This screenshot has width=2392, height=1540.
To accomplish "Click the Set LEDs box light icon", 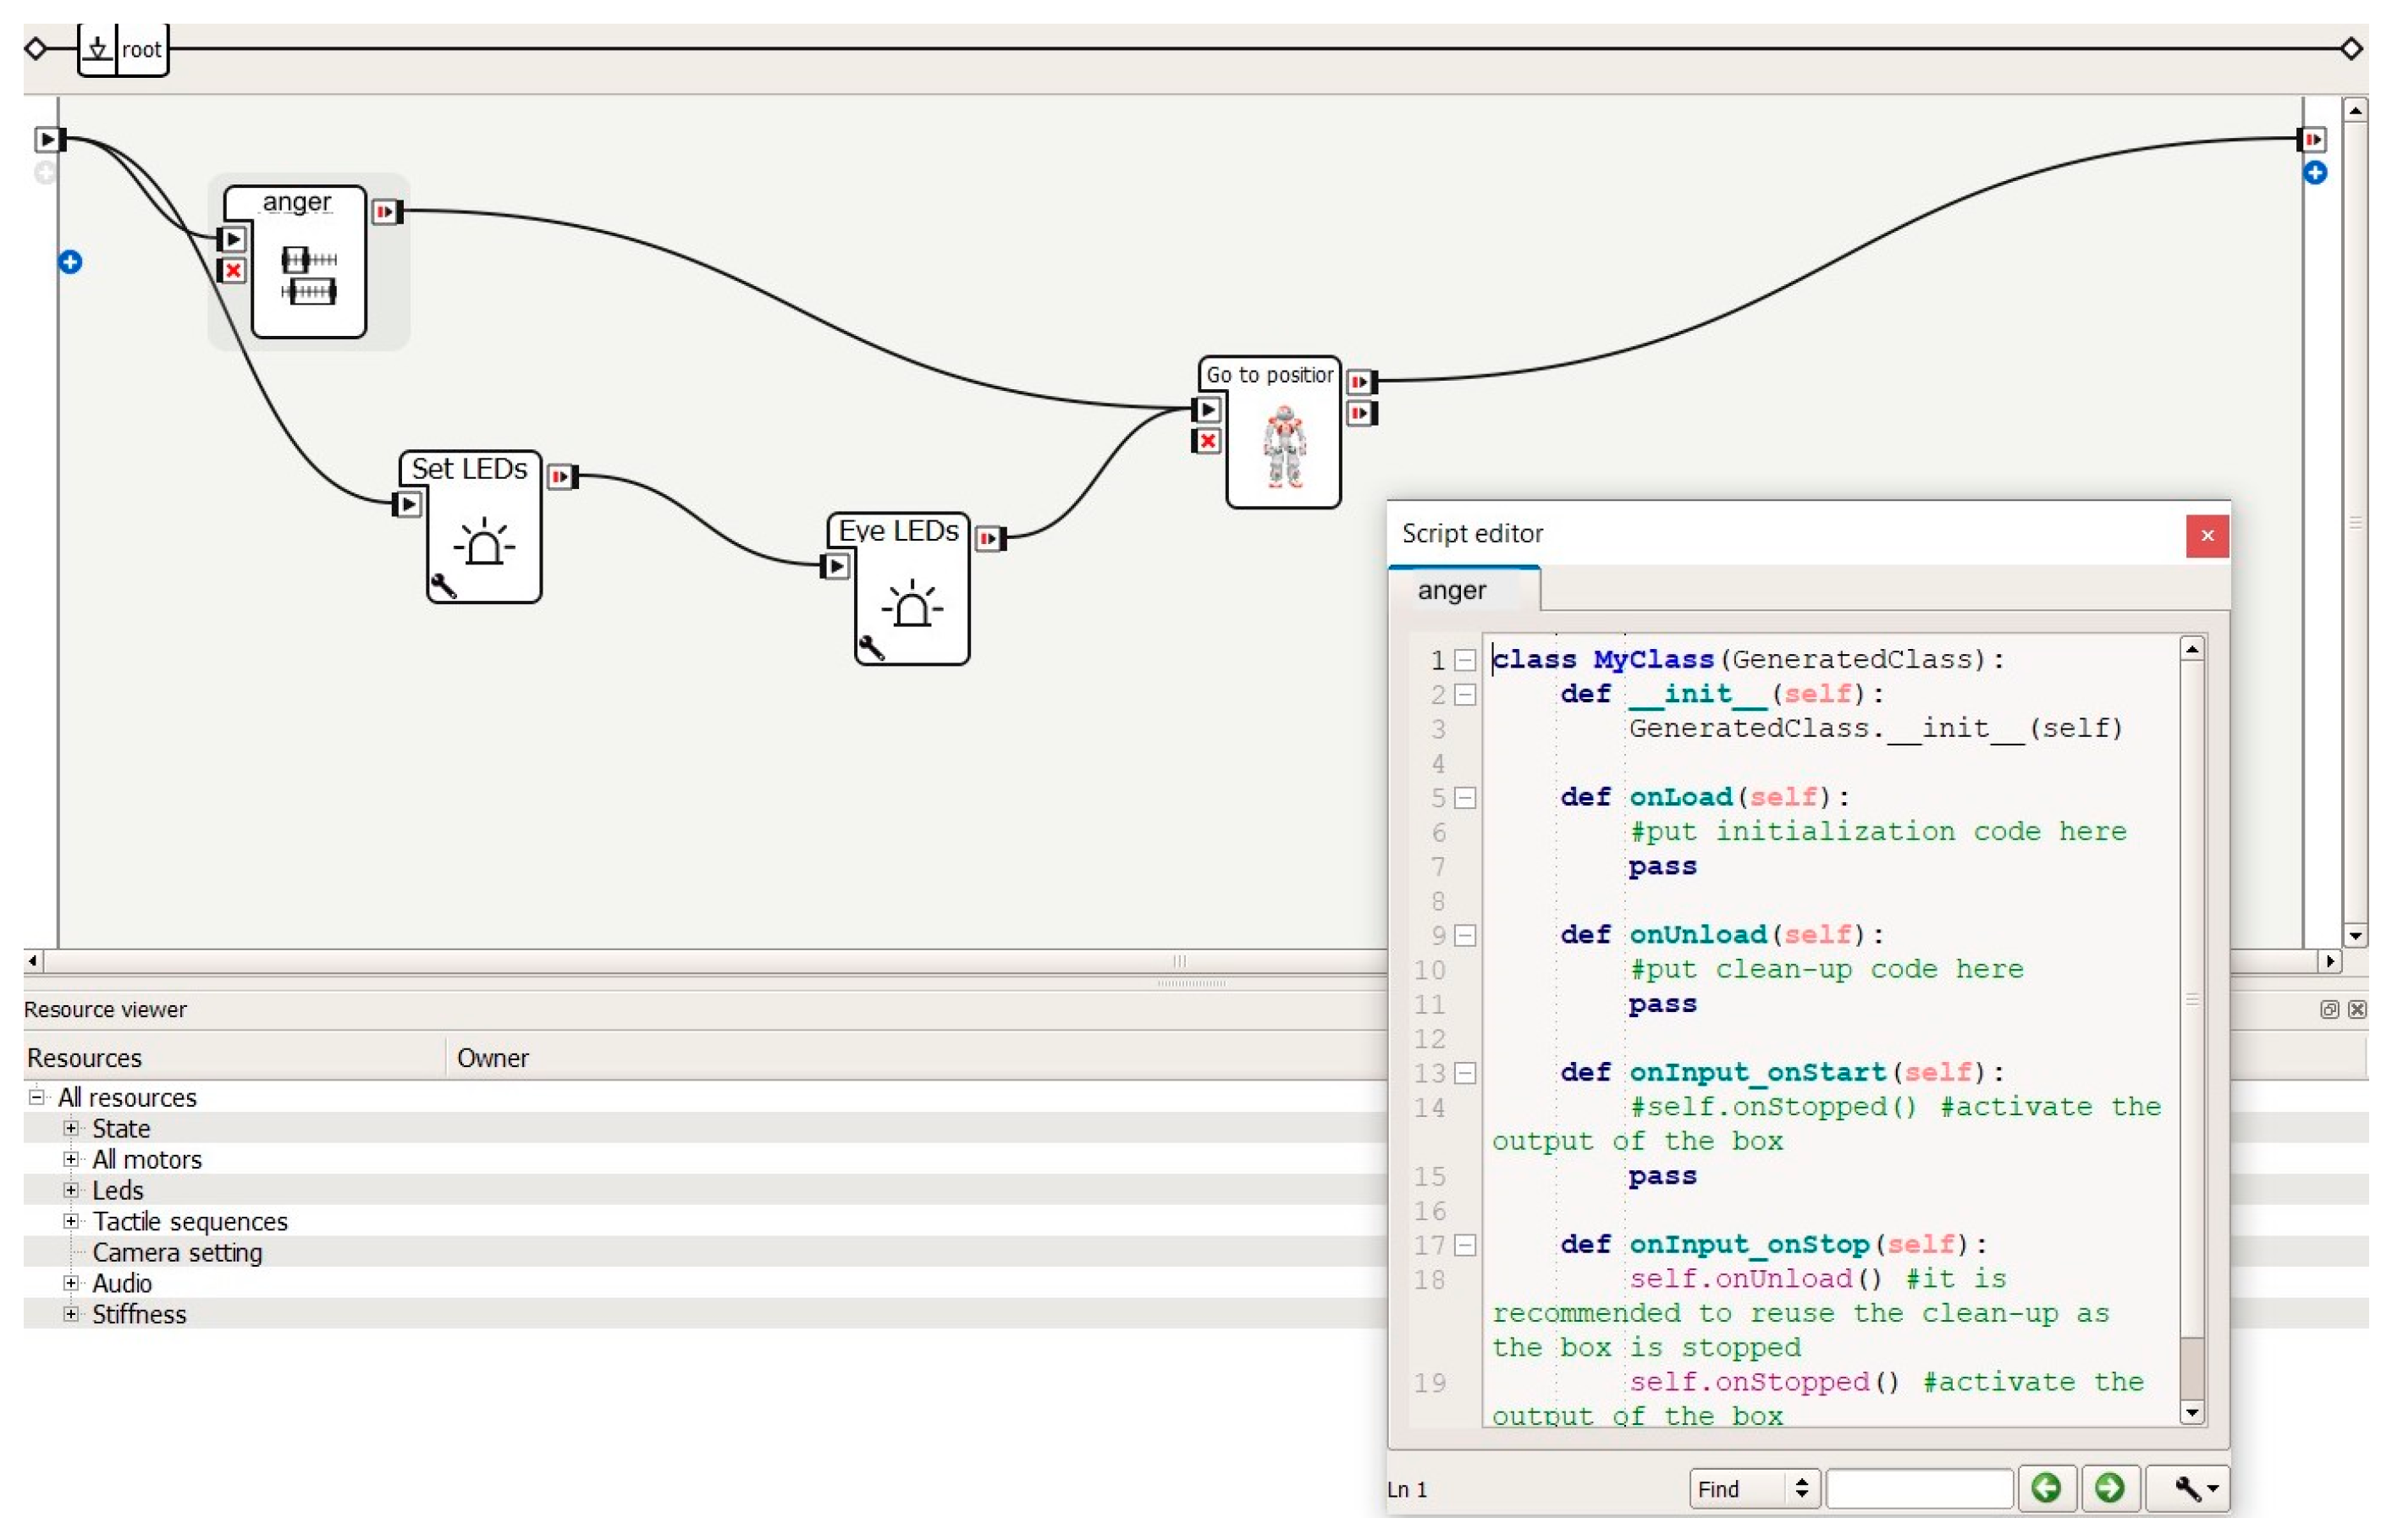I will (x=485, y=545).
